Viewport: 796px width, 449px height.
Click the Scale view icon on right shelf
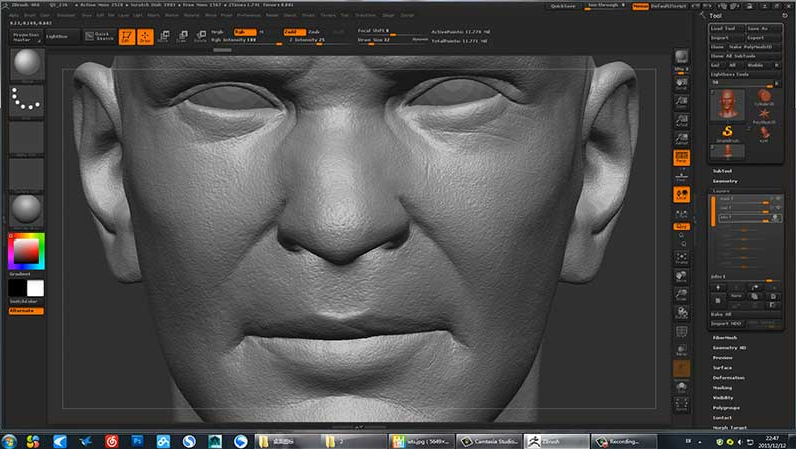[x=681, y=295]
